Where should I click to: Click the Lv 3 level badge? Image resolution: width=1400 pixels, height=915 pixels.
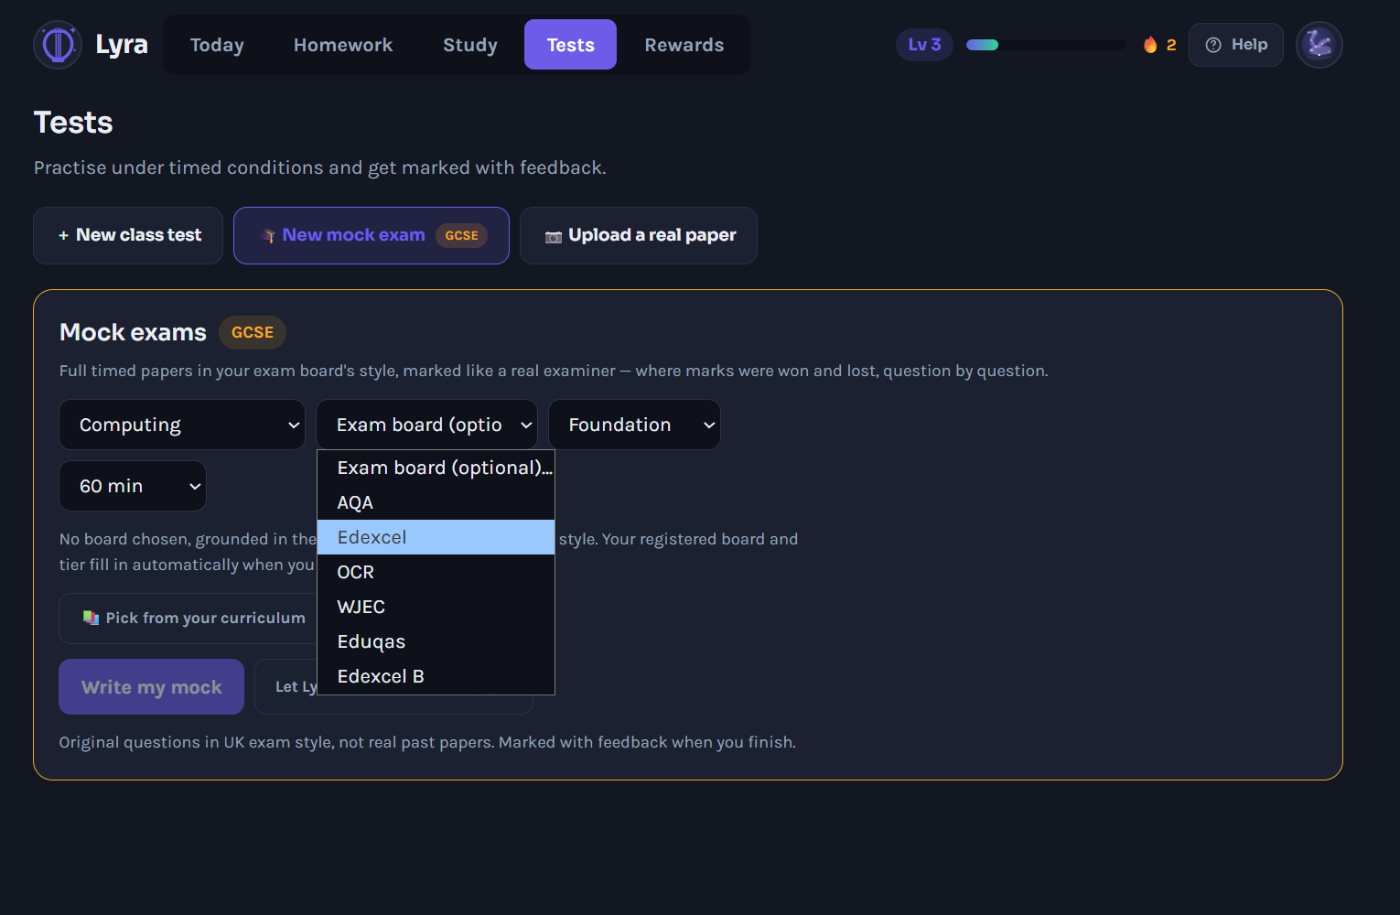924,45
